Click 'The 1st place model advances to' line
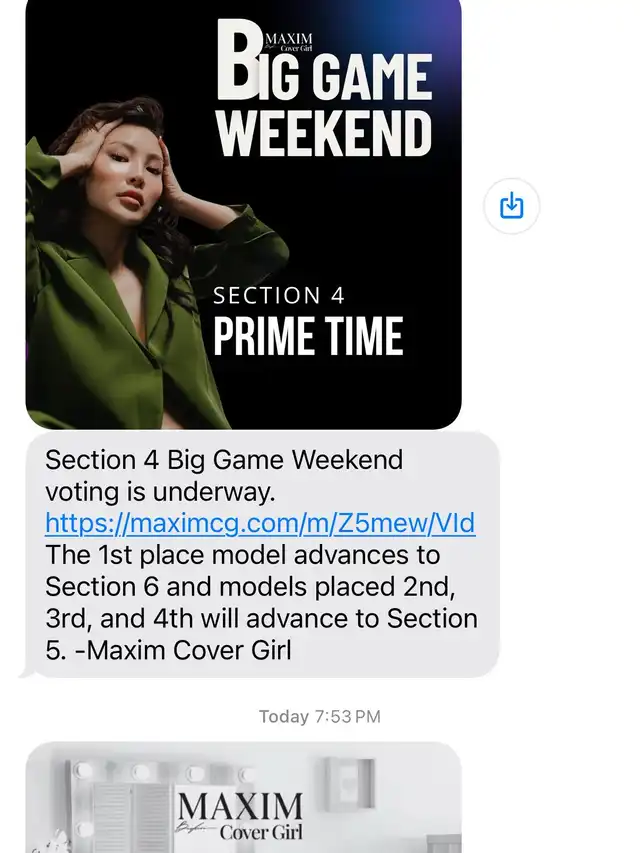Viewport: 640px width, 853px height. tap(243, 555)
